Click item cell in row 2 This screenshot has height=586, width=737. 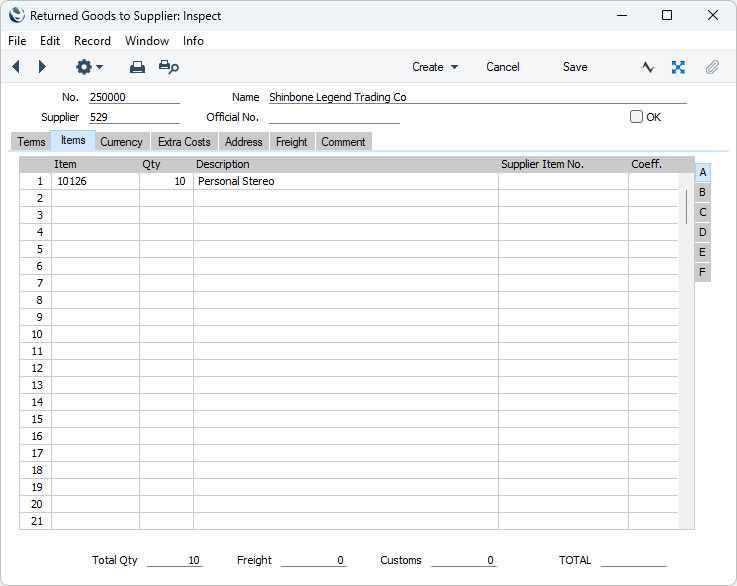[95, 198]
